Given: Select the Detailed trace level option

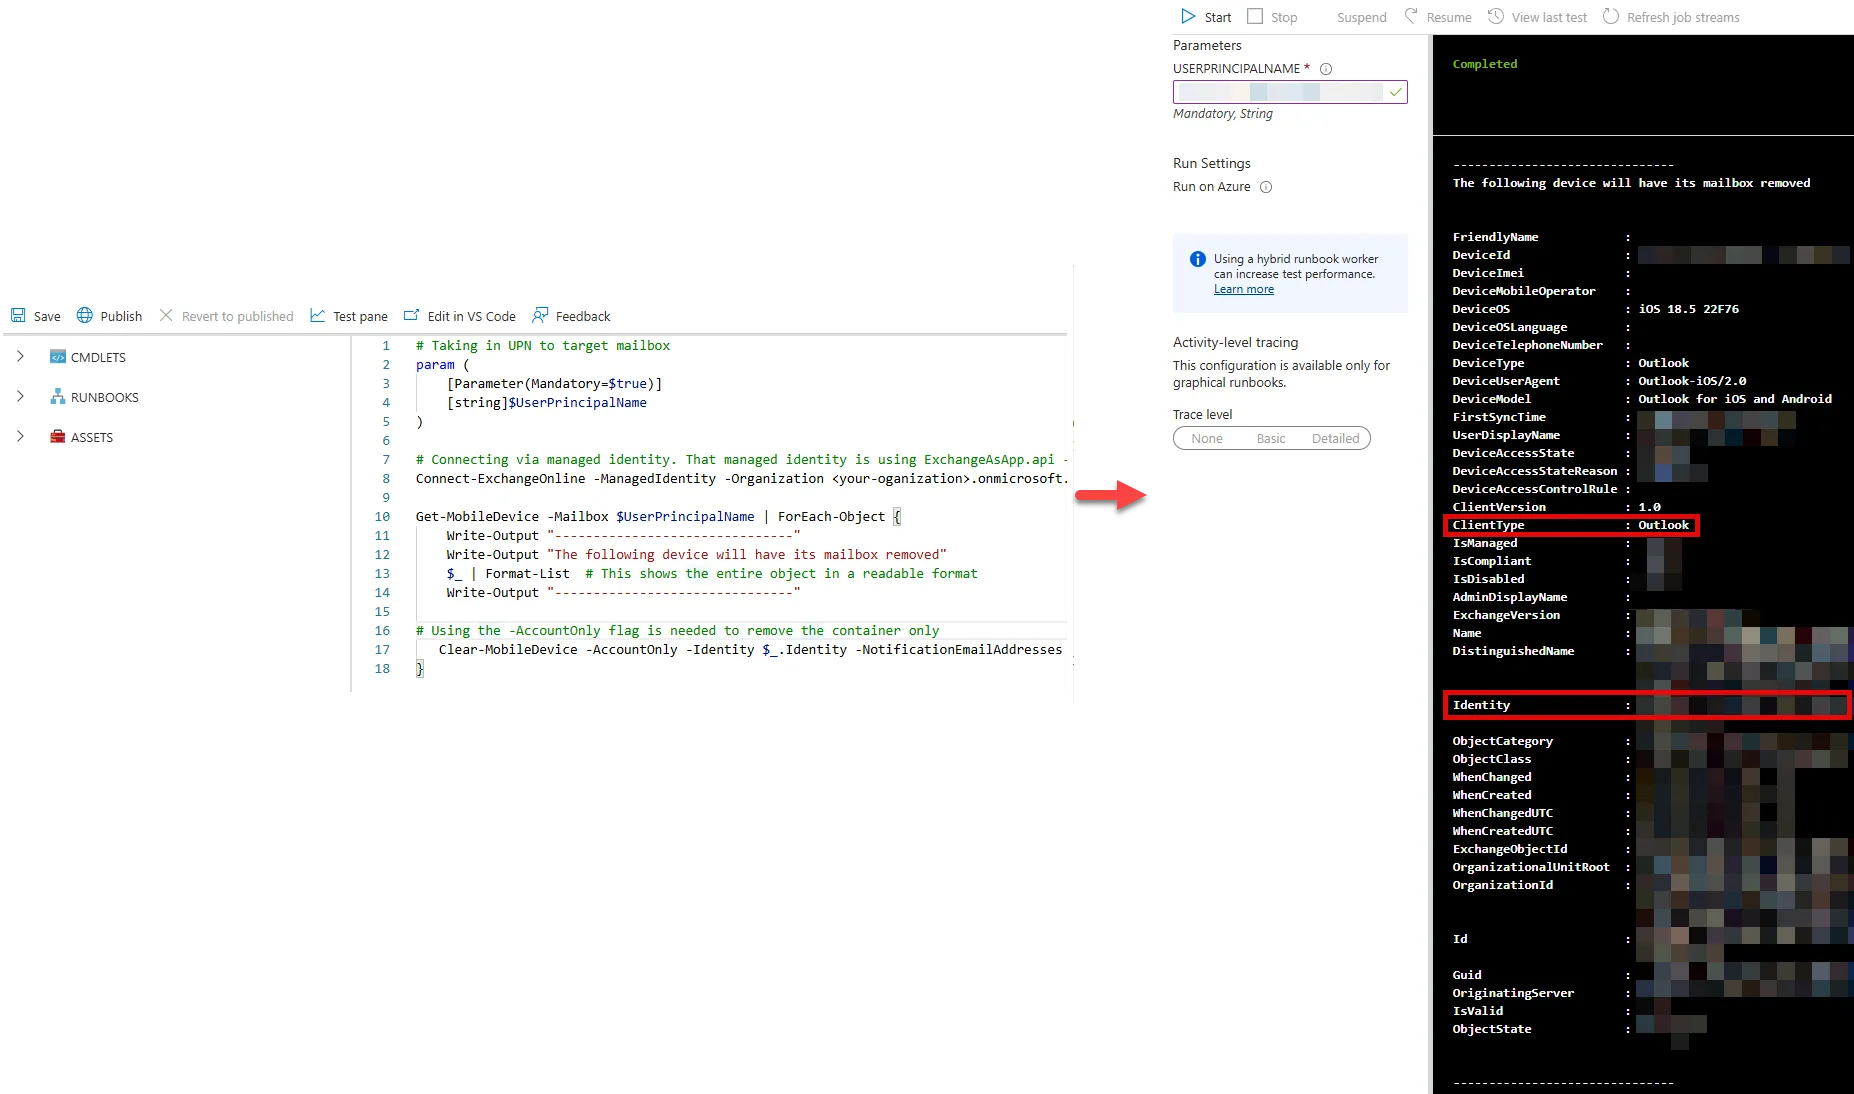Looking at the screenshot, I should point(1336,438).
